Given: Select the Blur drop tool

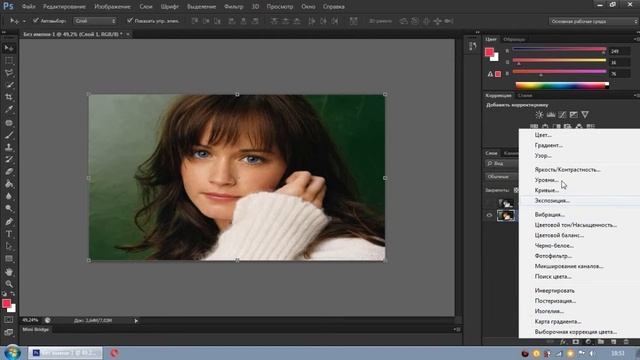Looking at the screenshot, I should (9, 196).
